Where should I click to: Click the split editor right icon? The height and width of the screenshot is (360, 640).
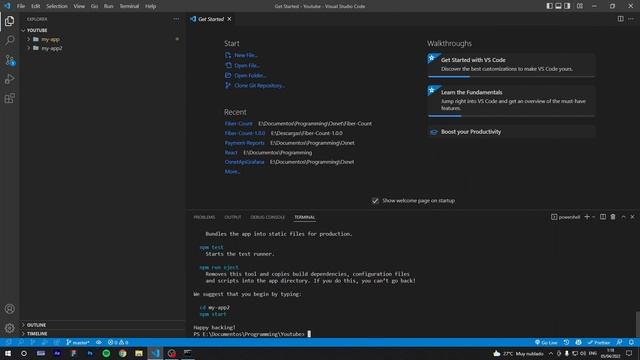620,19
